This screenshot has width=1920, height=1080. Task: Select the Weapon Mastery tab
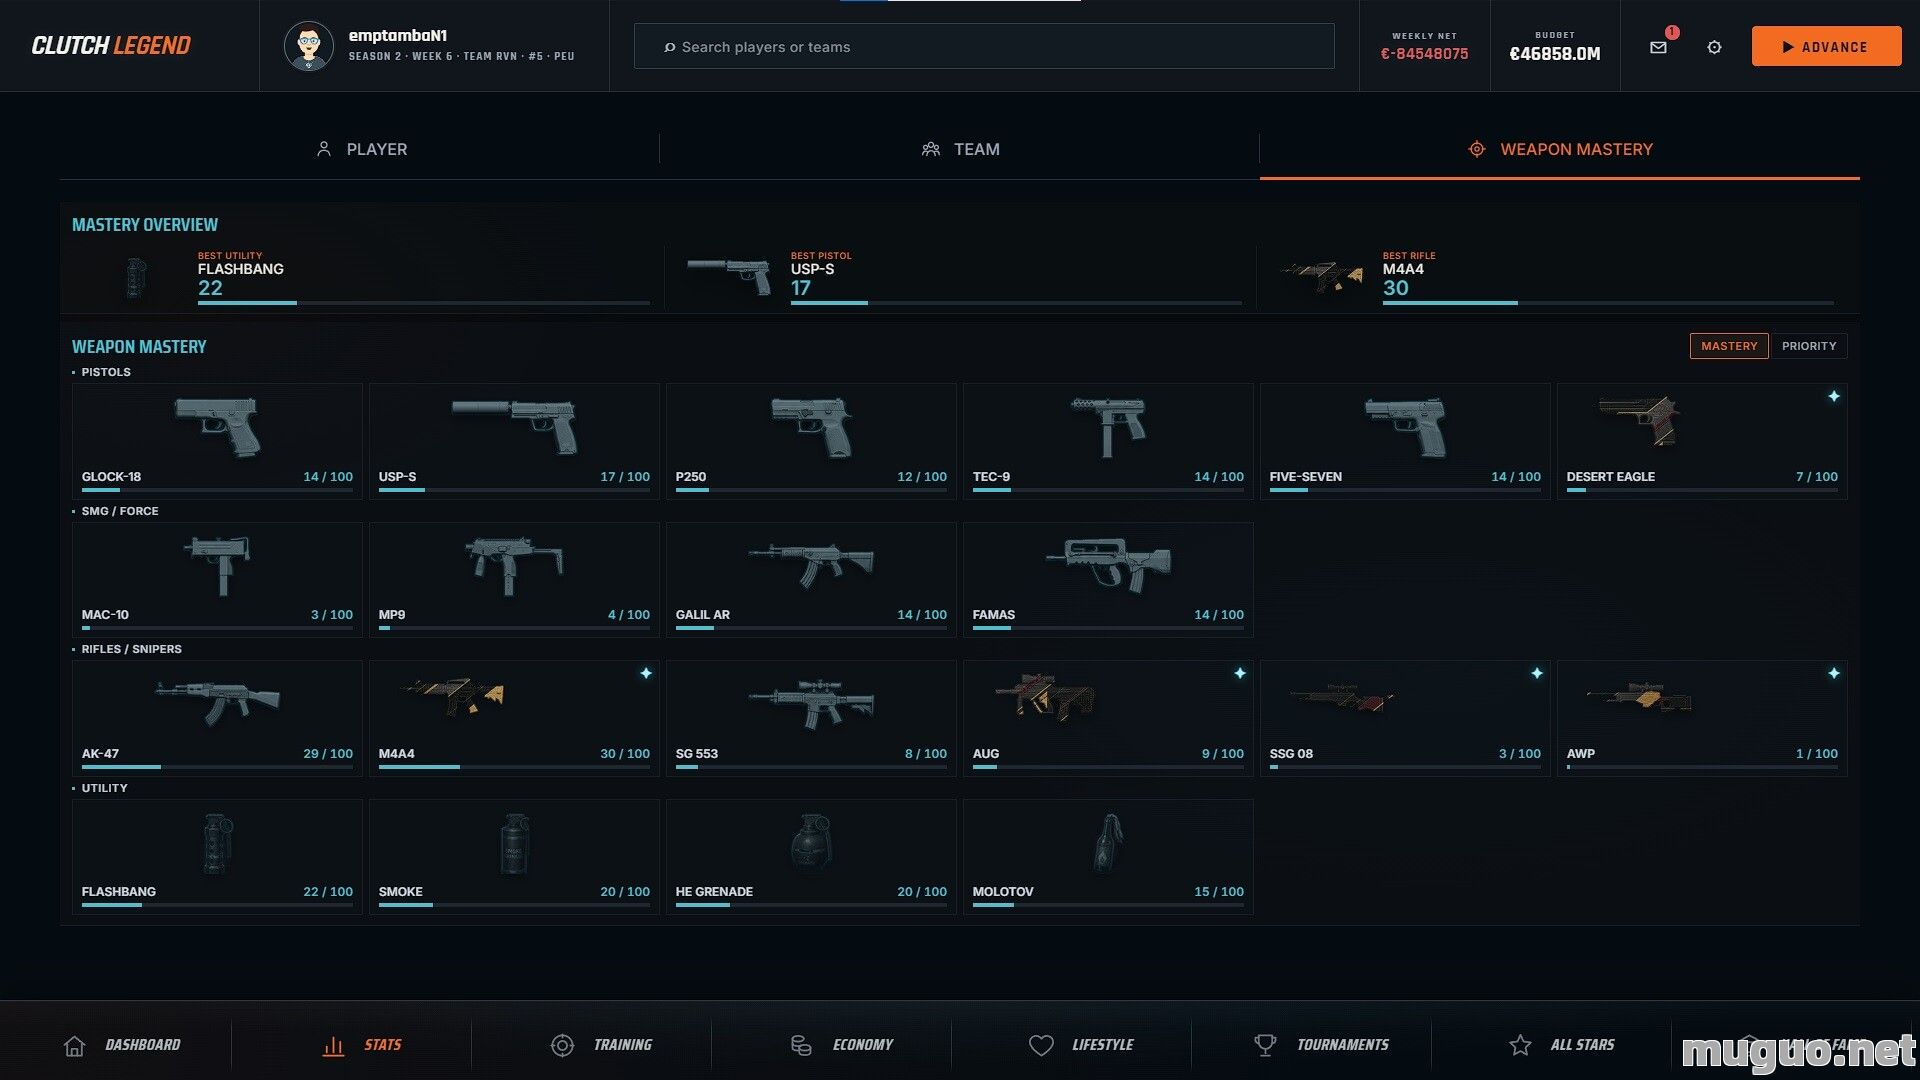[x=1560, y=149]
